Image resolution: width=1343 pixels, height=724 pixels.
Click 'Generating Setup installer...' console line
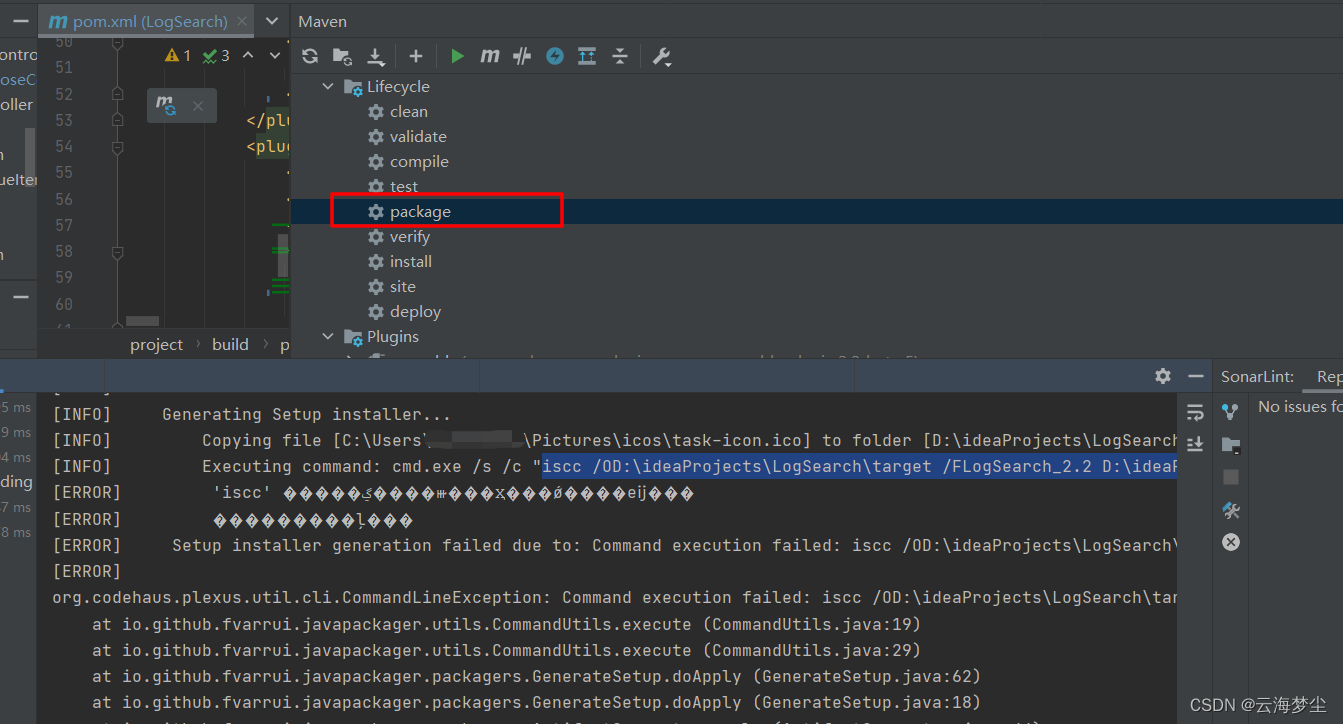pyautogui.click(x=307, y=414)
